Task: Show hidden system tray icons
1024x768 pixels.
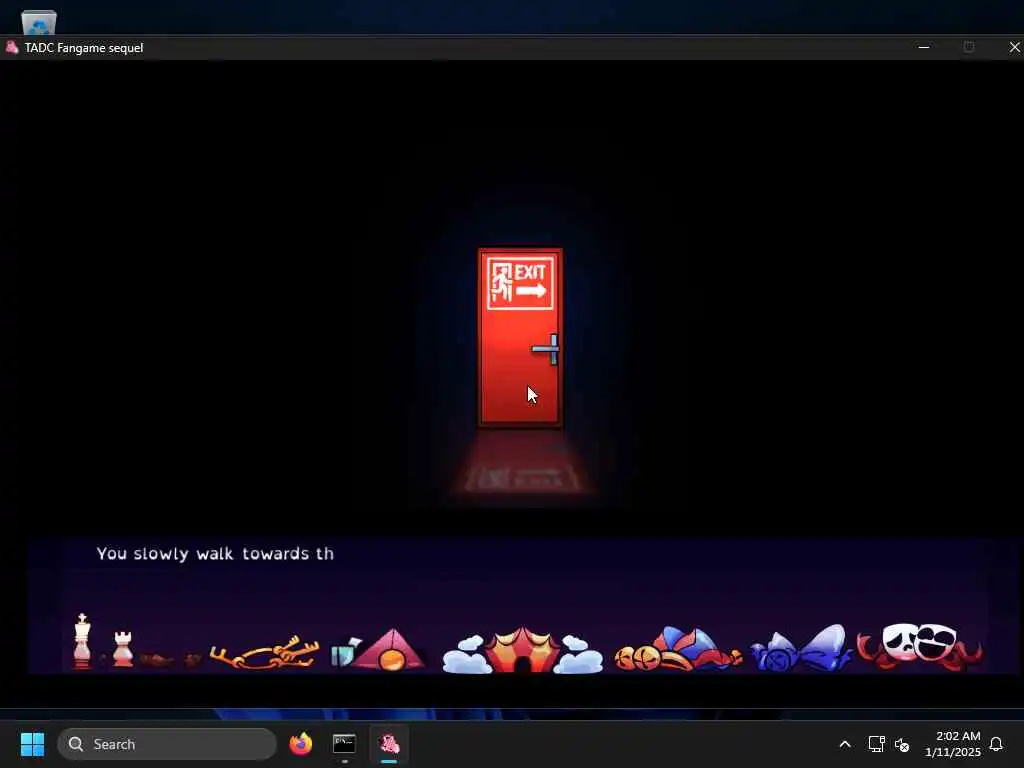Action: coord(844,744)
